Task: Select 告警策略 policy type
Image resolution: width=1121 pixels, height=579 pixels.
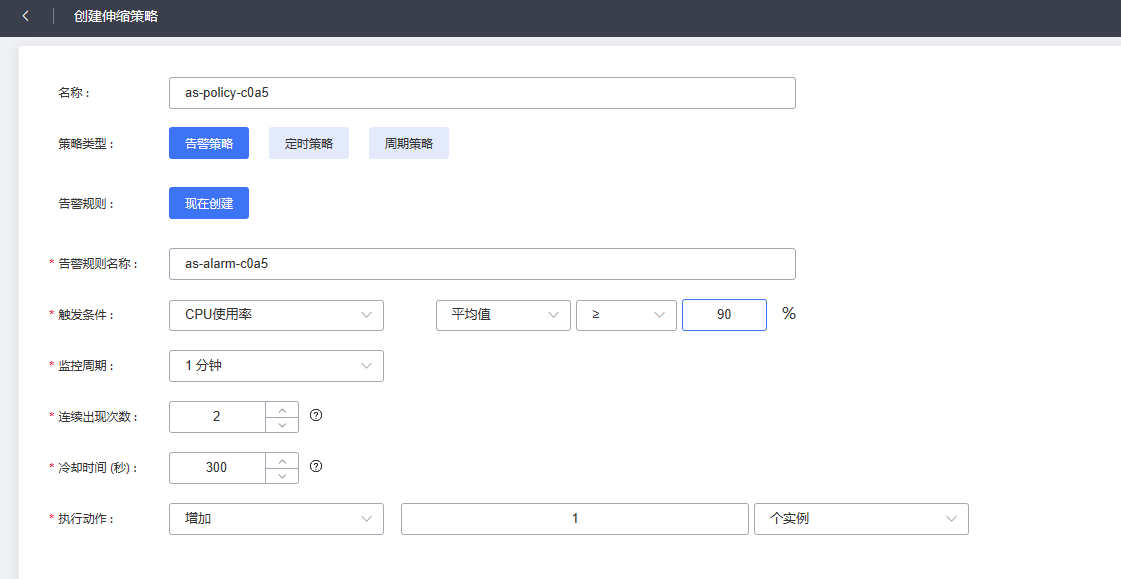Action: click(209, 143)
